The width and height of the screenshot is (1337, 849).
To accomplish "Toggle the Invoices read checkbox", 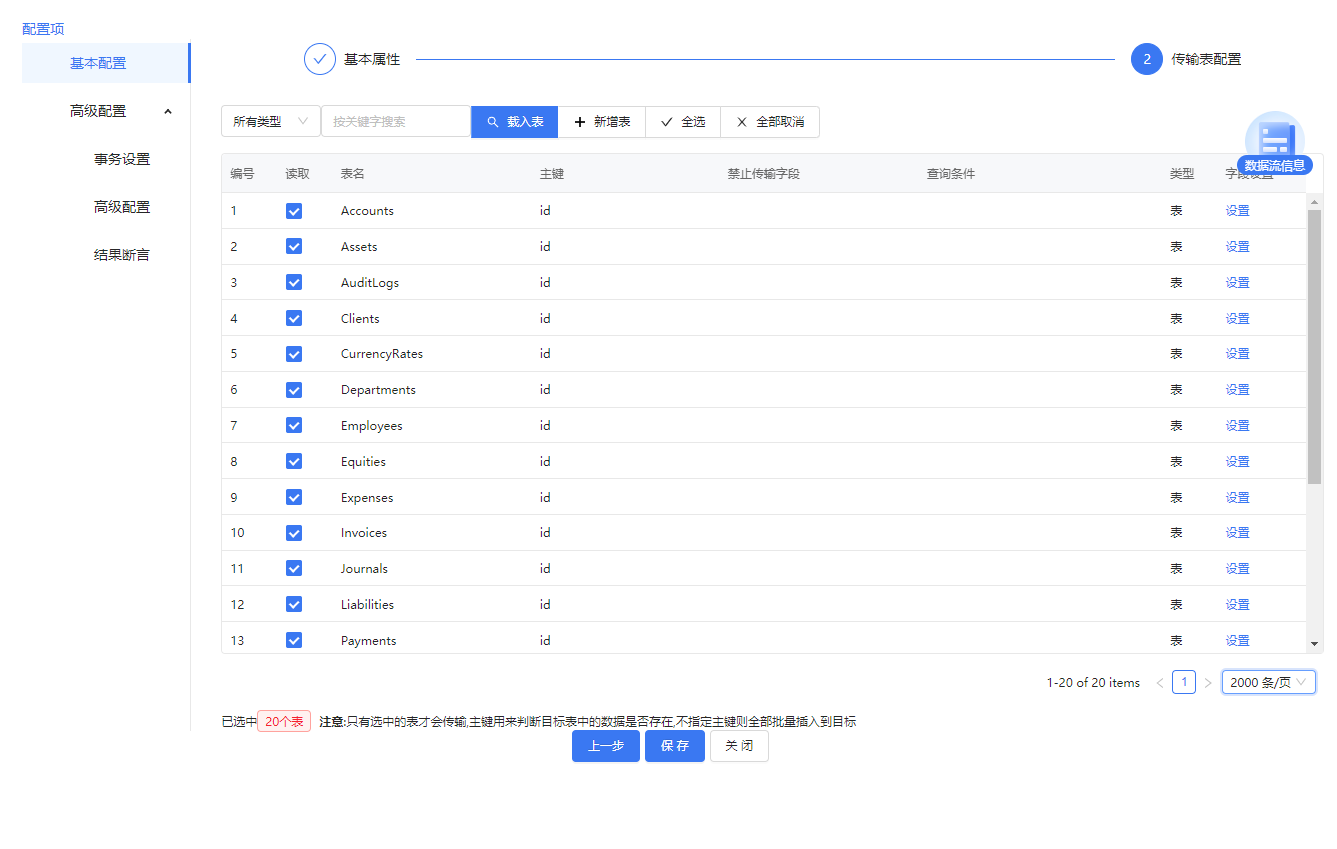I will [x=294, y=533].
